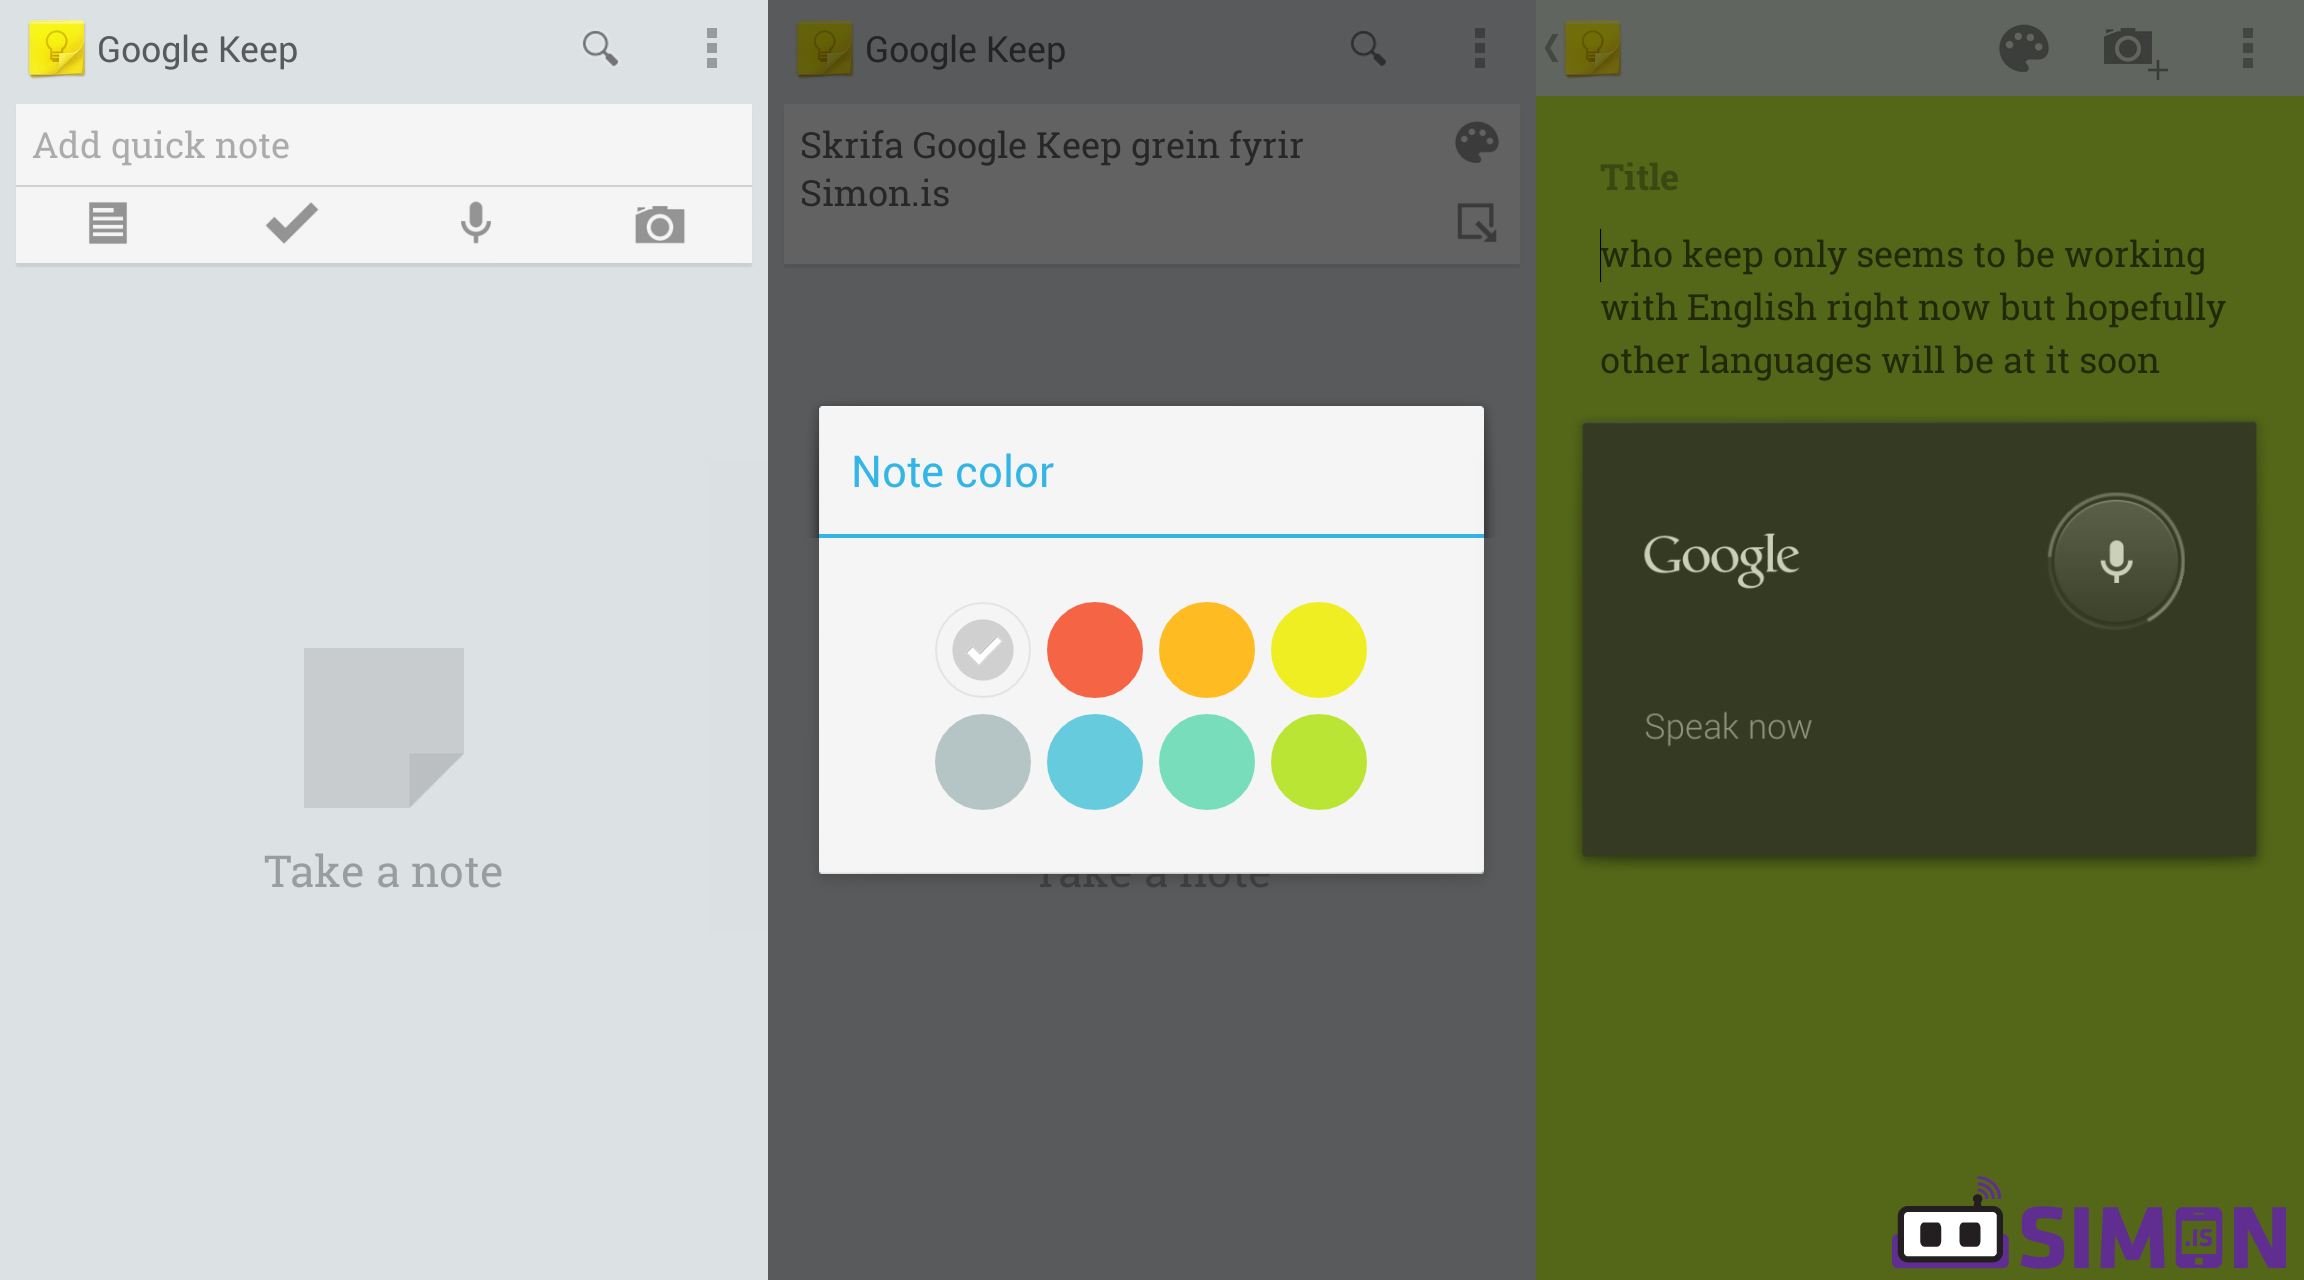2304x1280 pixels.
Task: Open the Google Keep app lightbulb icon
Action: click(57, 48)
